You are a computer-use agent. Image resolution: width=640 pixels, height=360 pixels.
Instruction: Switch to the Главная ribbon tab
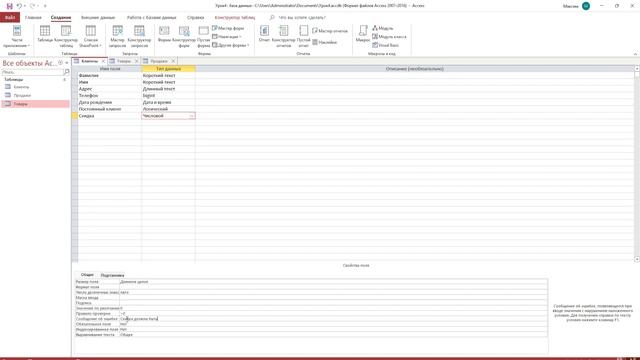[33, 18]
